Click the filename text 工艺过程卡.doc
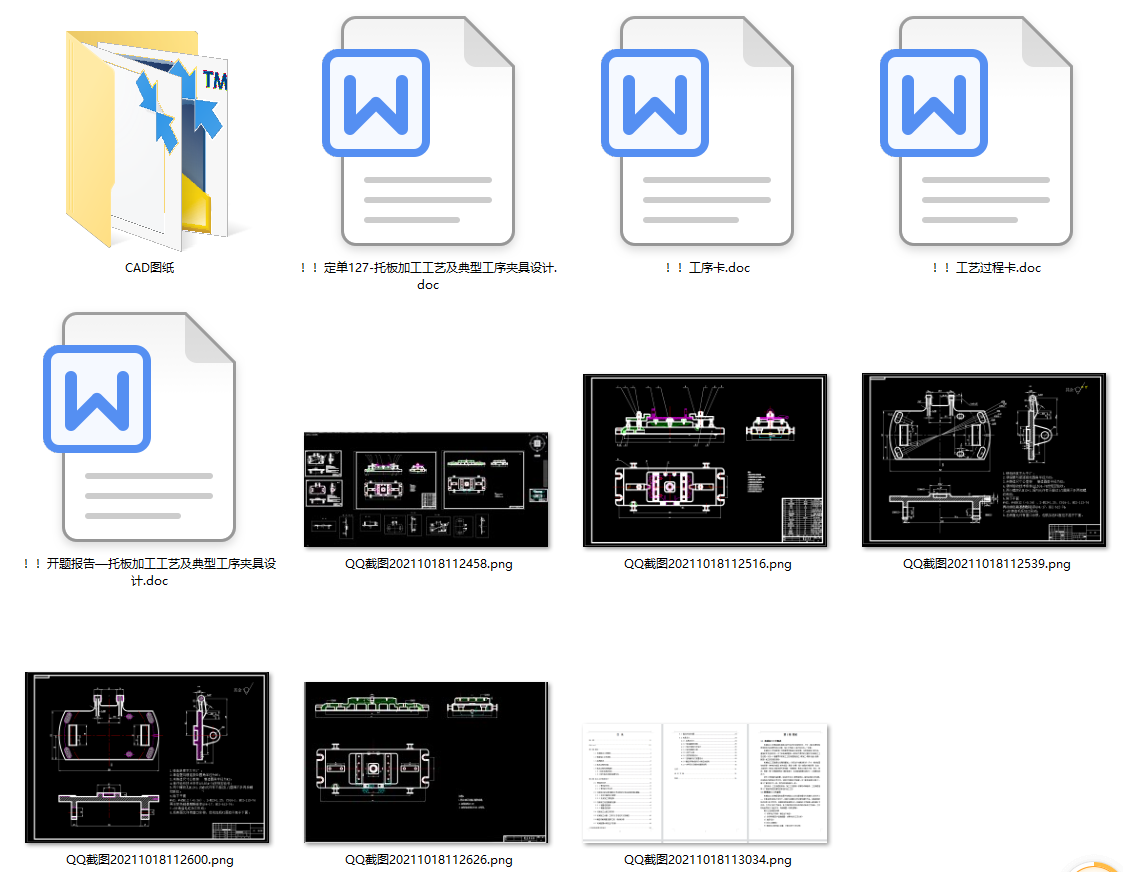Viewport: 1123px width, 872px height. (986, 268)
